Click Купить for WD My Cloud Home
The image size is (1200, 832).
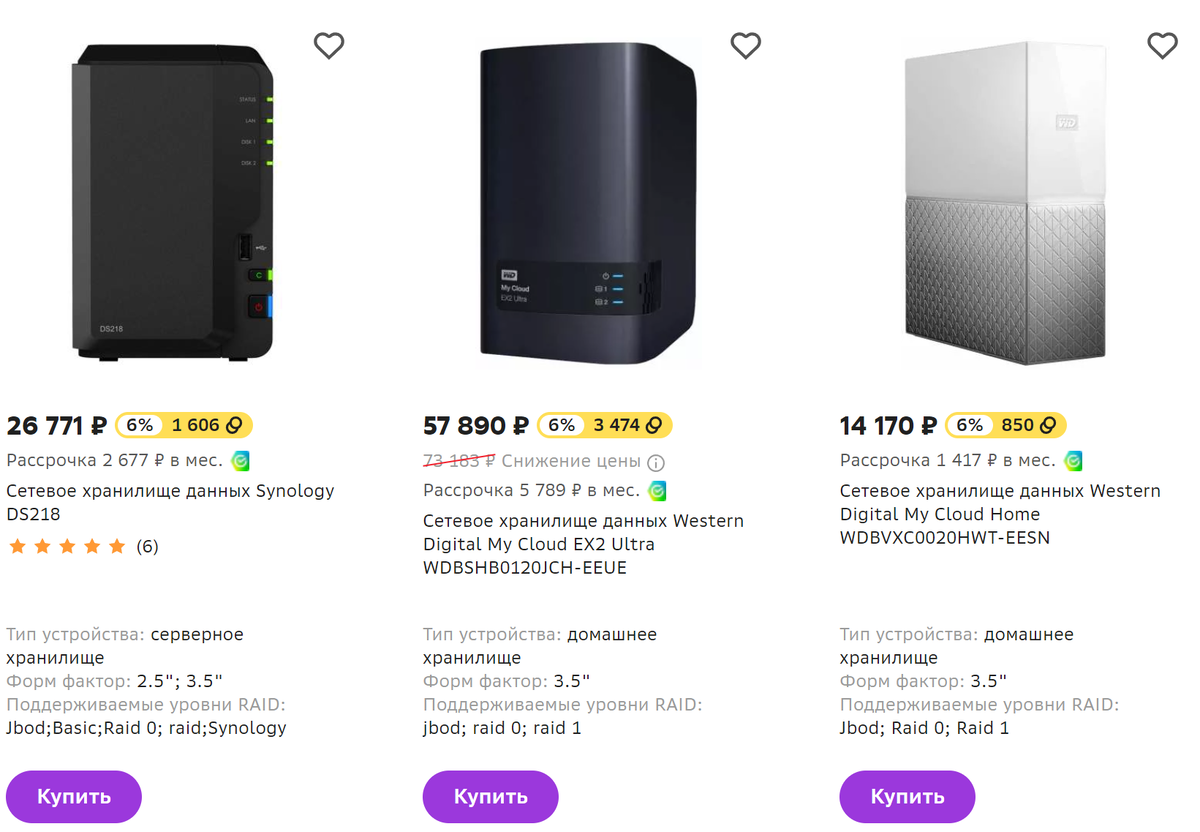coord(907,797)
